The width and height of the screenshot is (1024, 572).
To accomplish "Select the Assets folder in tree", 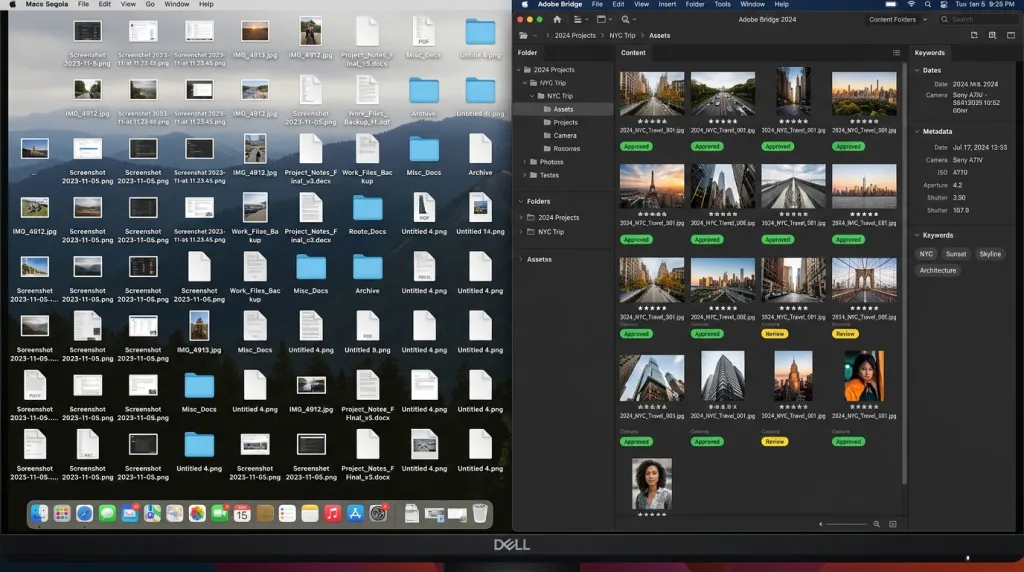I will [x=564, y=110].
